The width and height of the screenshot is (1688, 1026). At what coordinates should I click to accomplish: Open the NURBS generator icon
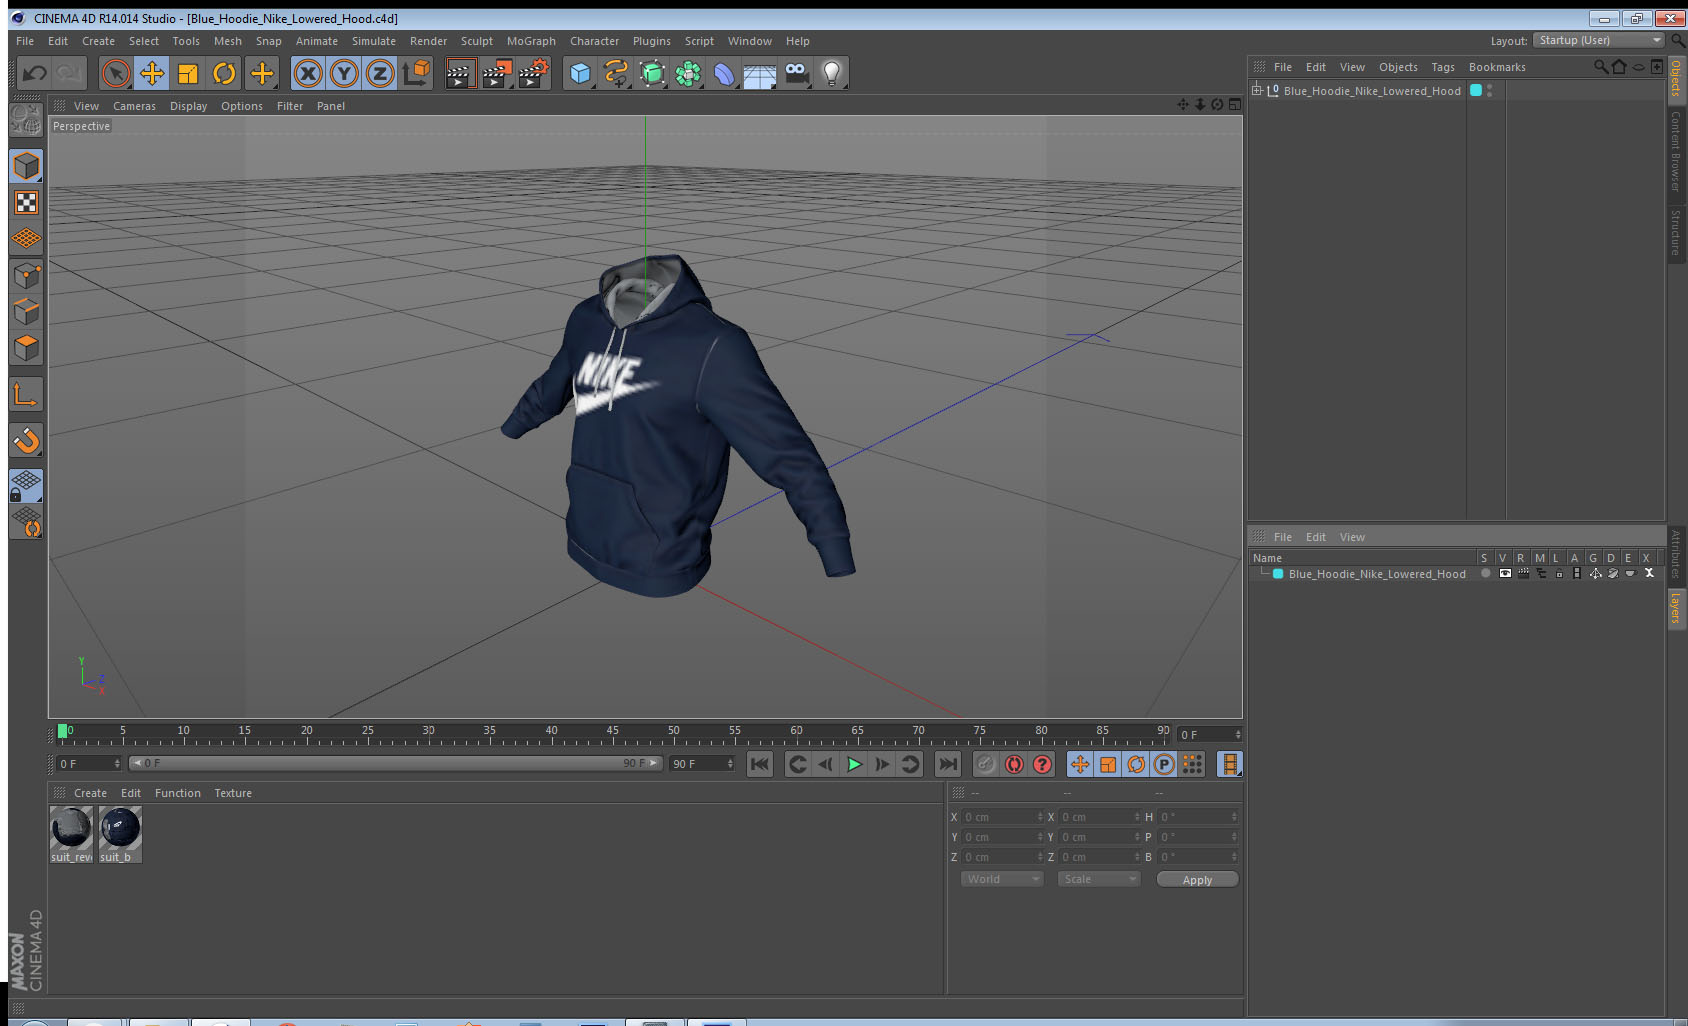[652, 73]
